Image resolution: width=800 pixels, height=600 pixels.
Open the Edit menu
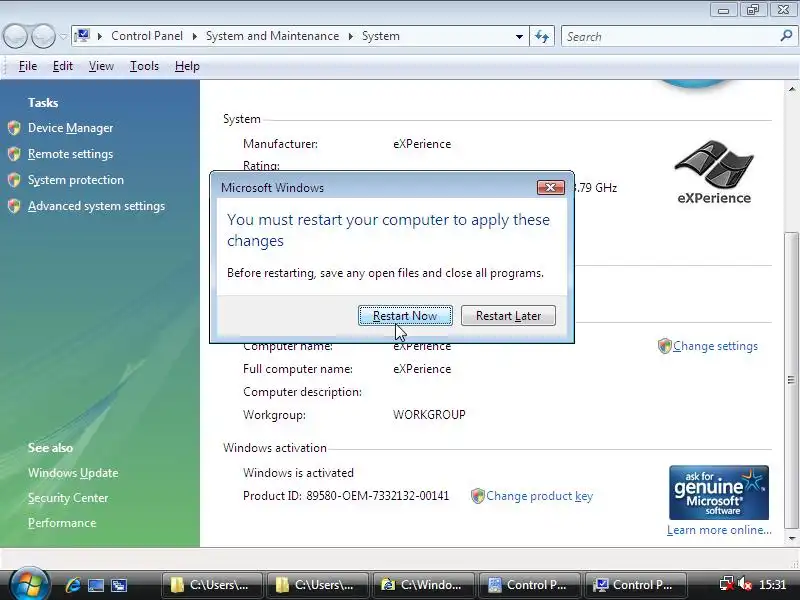[x=63, y=66]
